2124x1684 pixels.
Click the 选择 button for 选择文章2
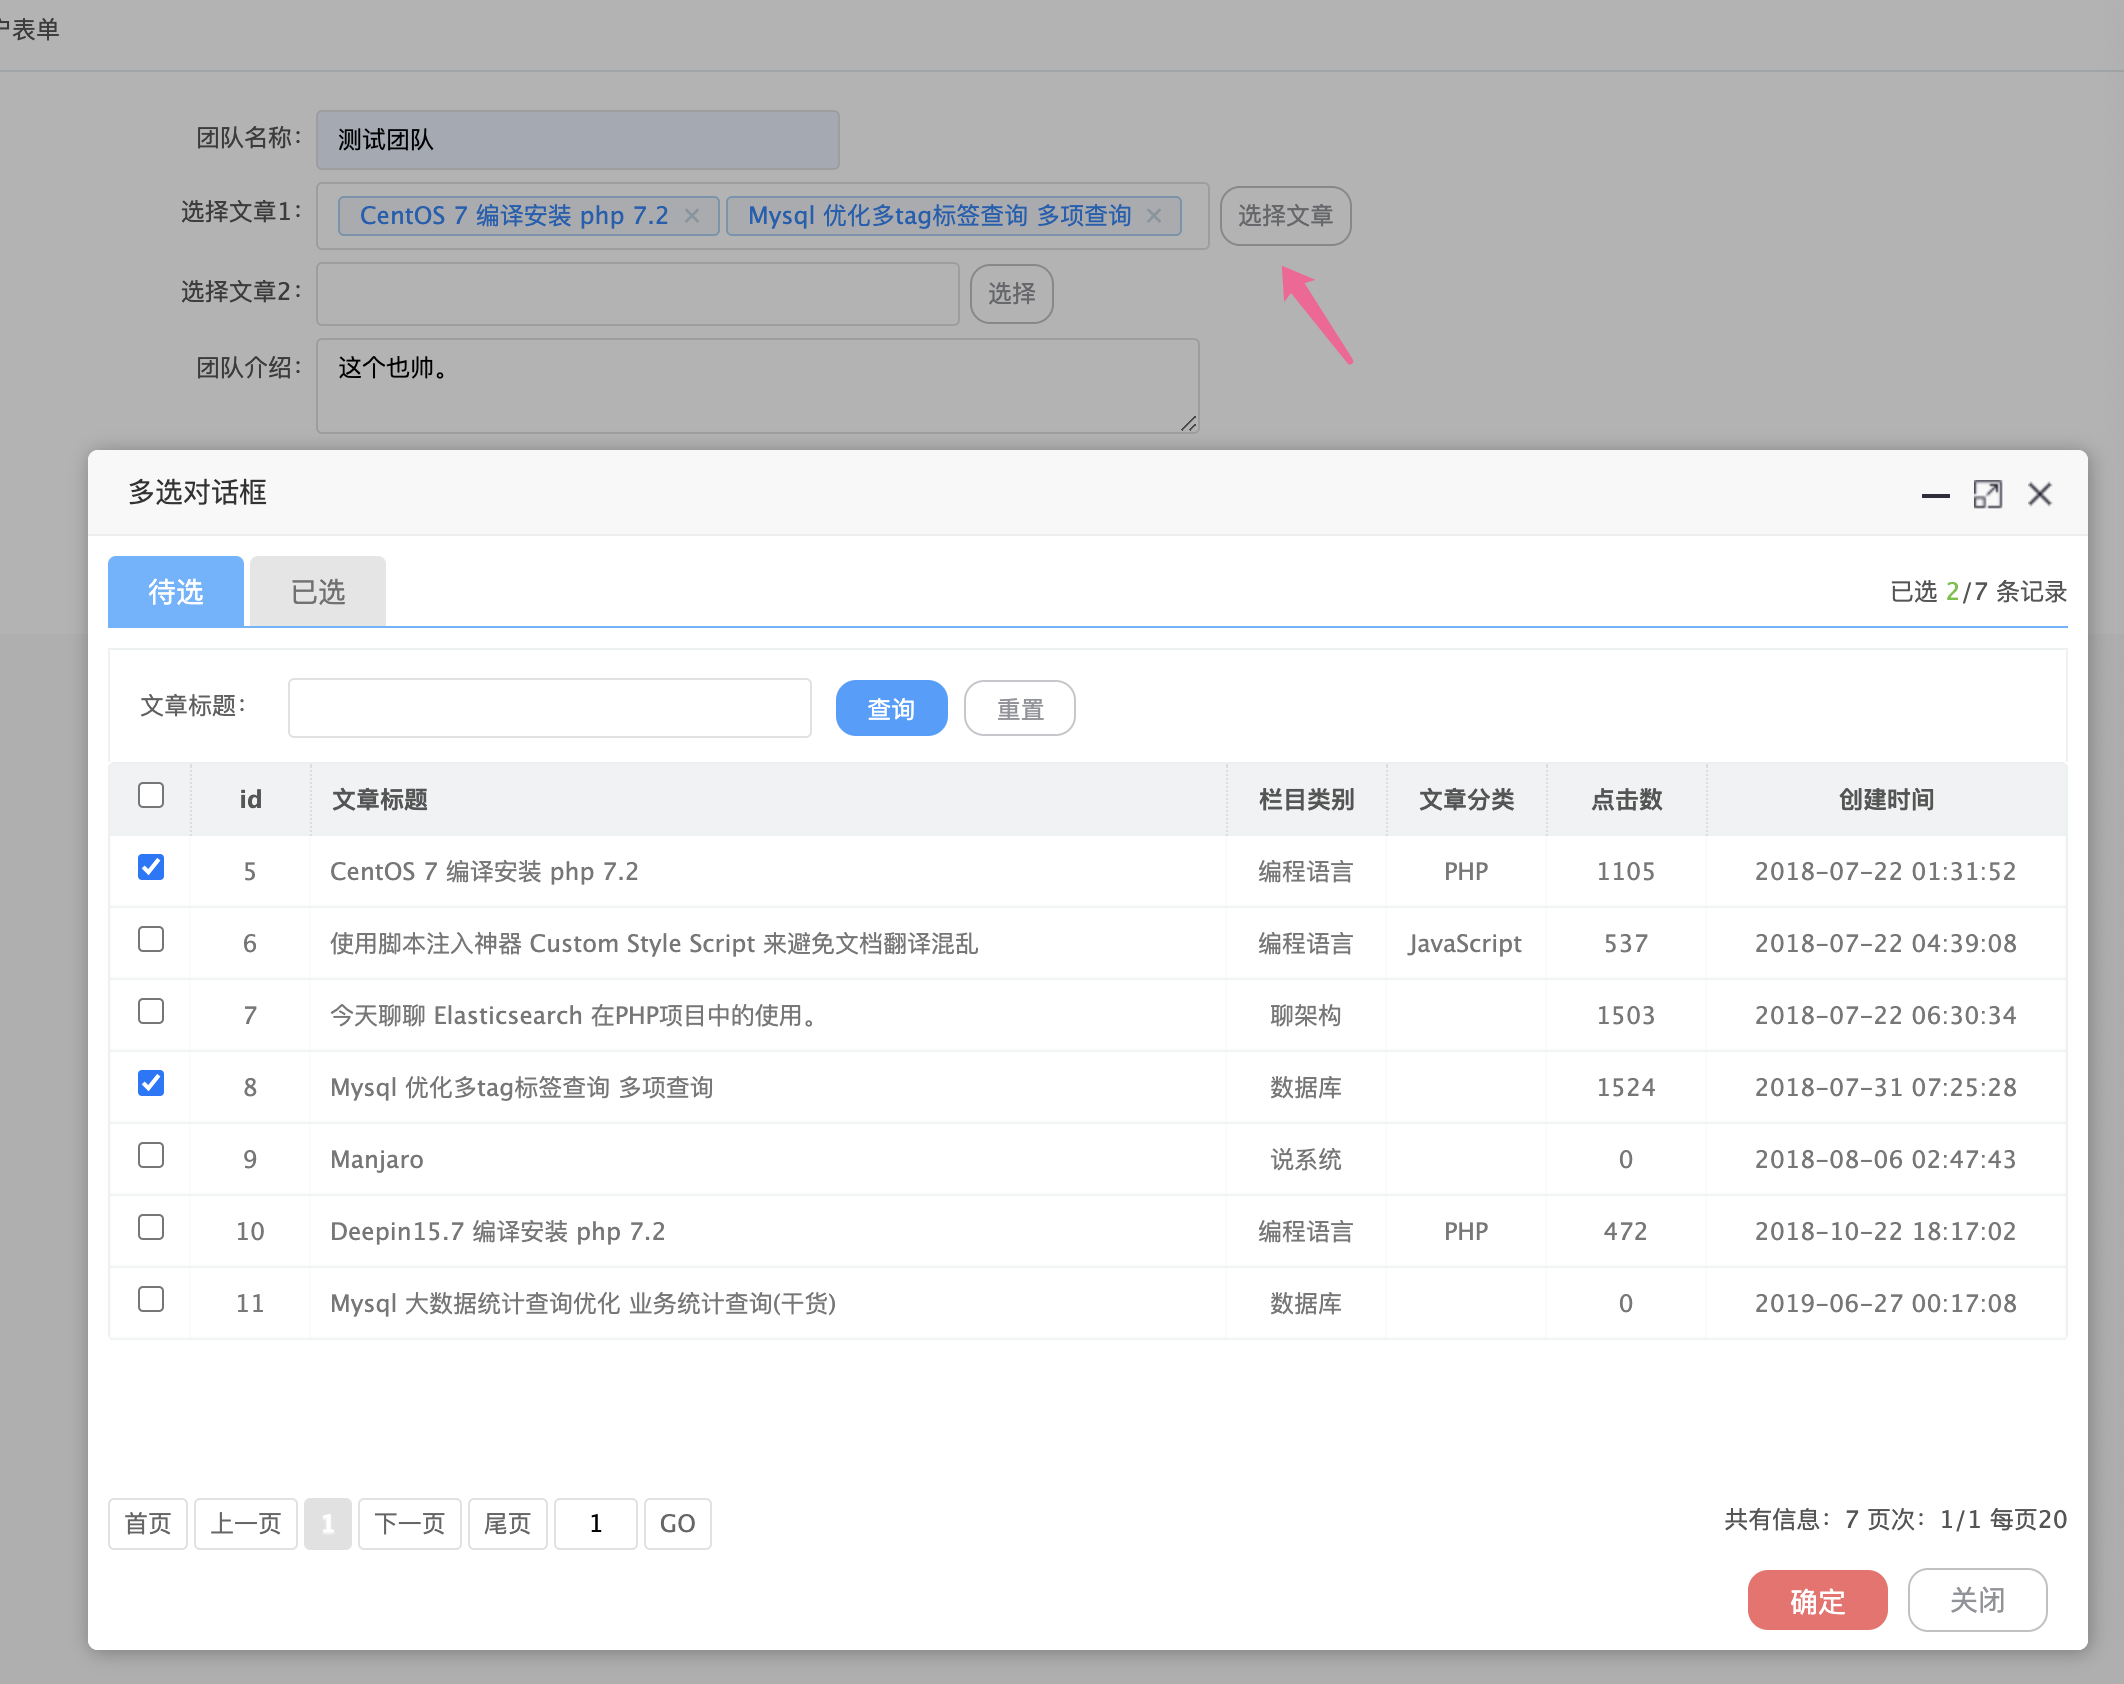coord(1011,293)
